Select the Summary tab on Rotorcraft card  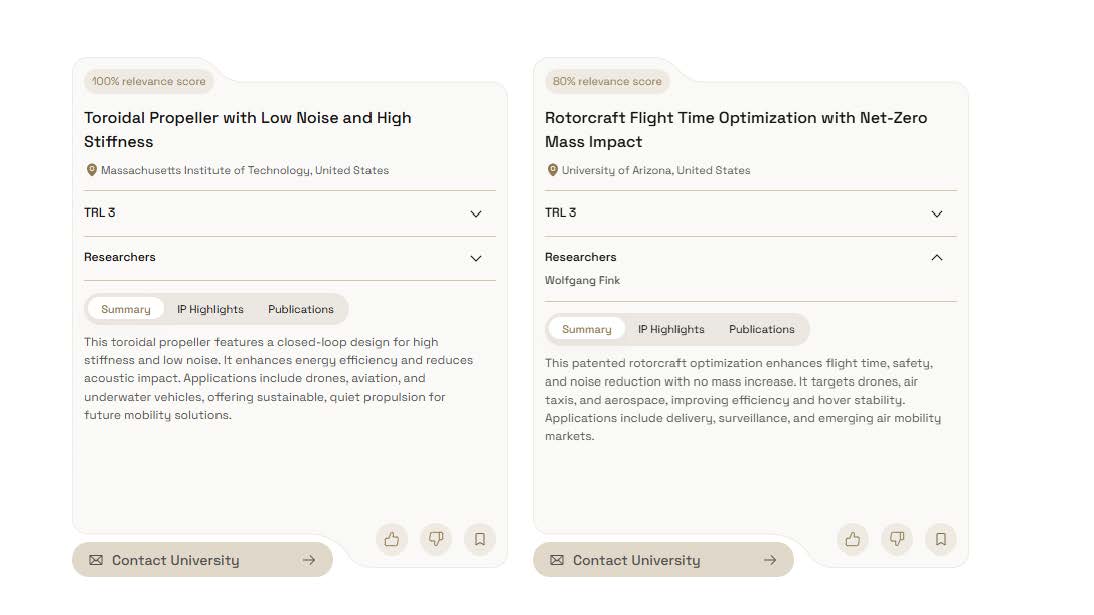click(587, 329)
